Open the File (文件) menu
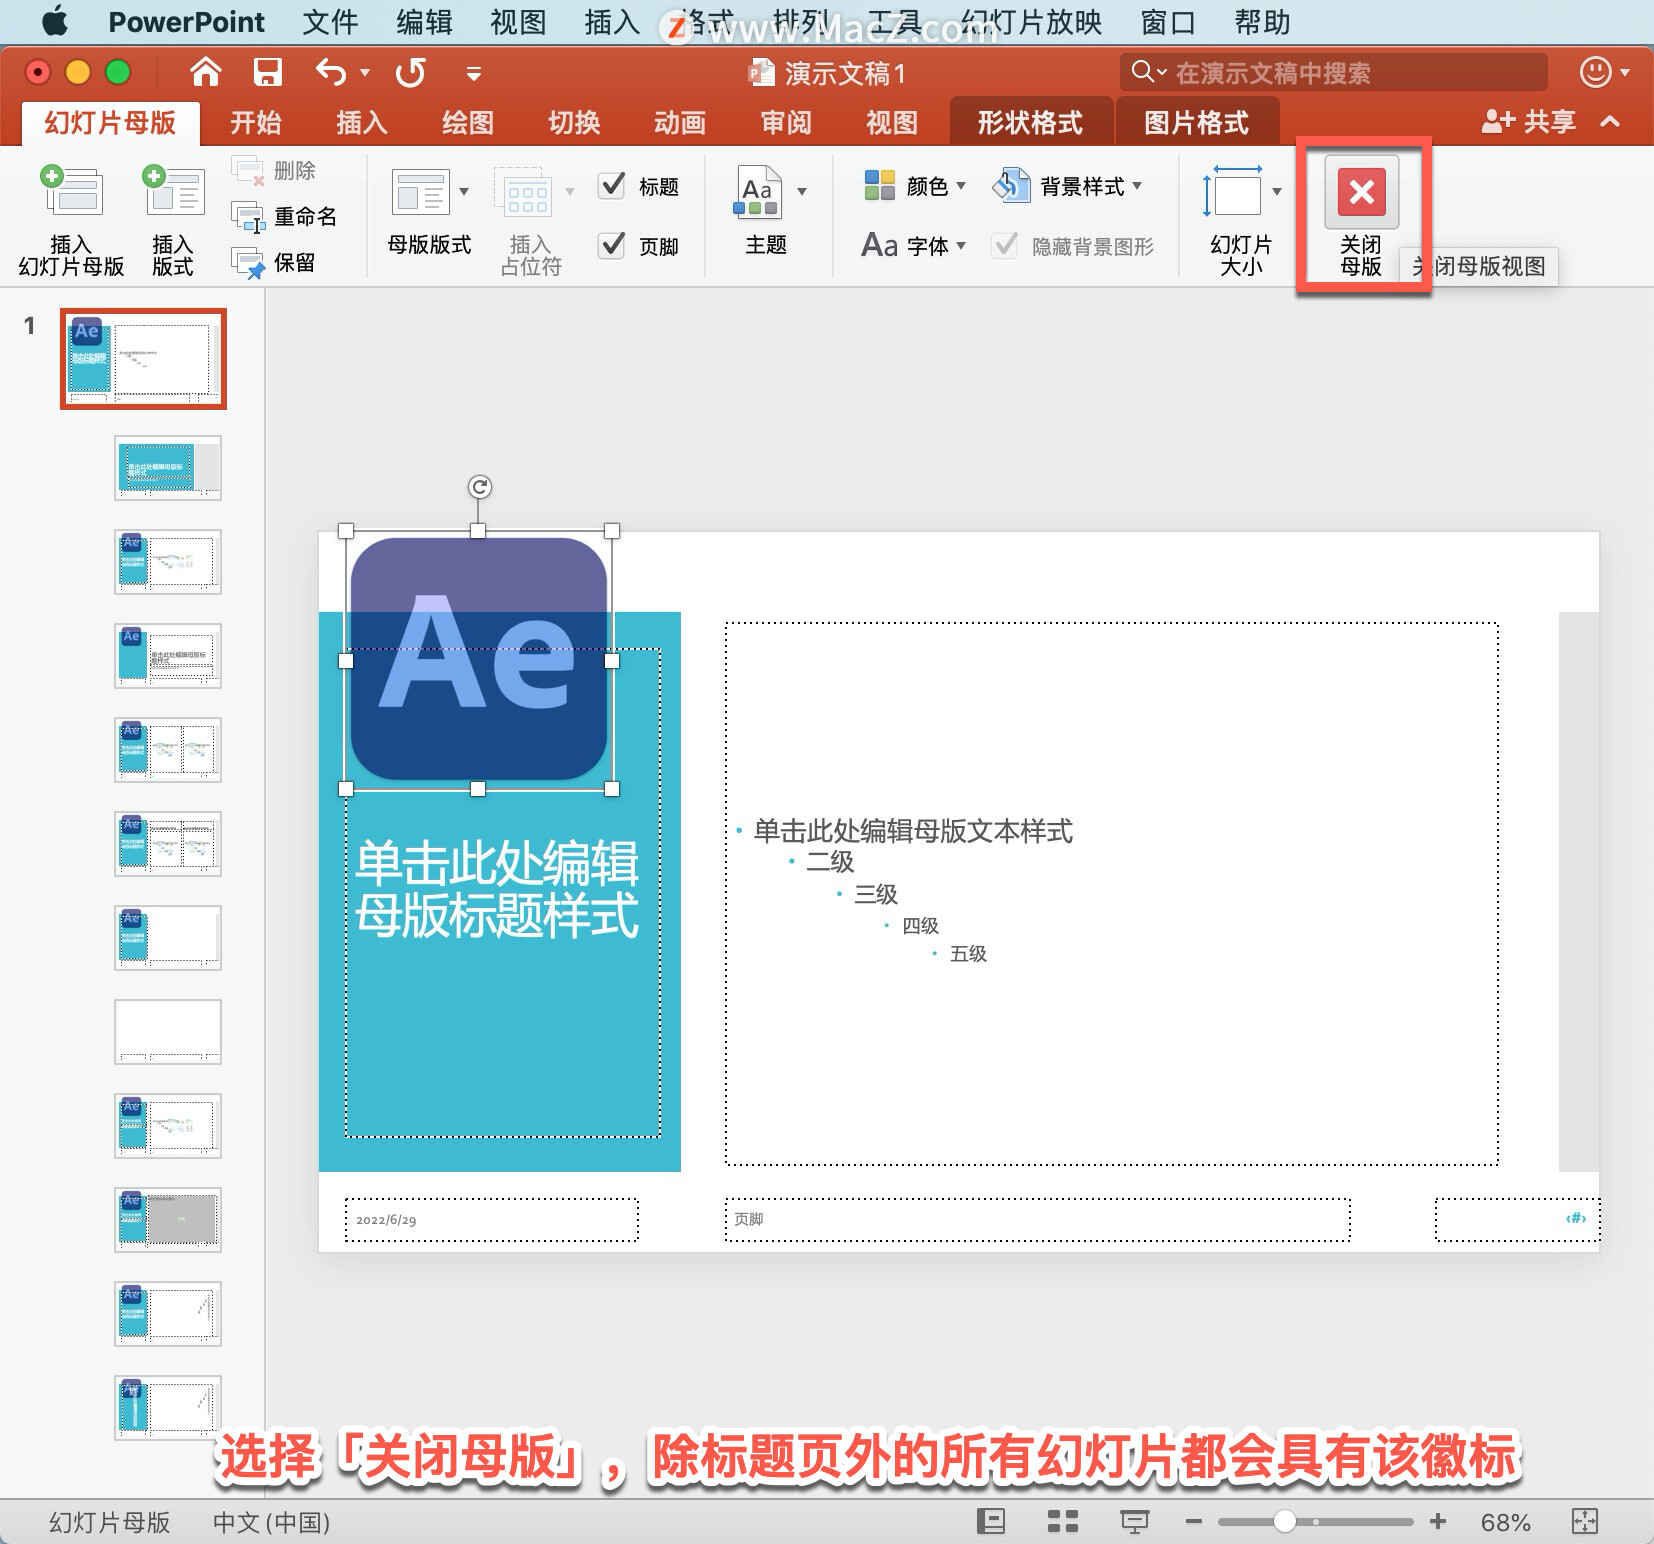Viewport: 1654px width, 1544px height. click(x=330, y=21)
